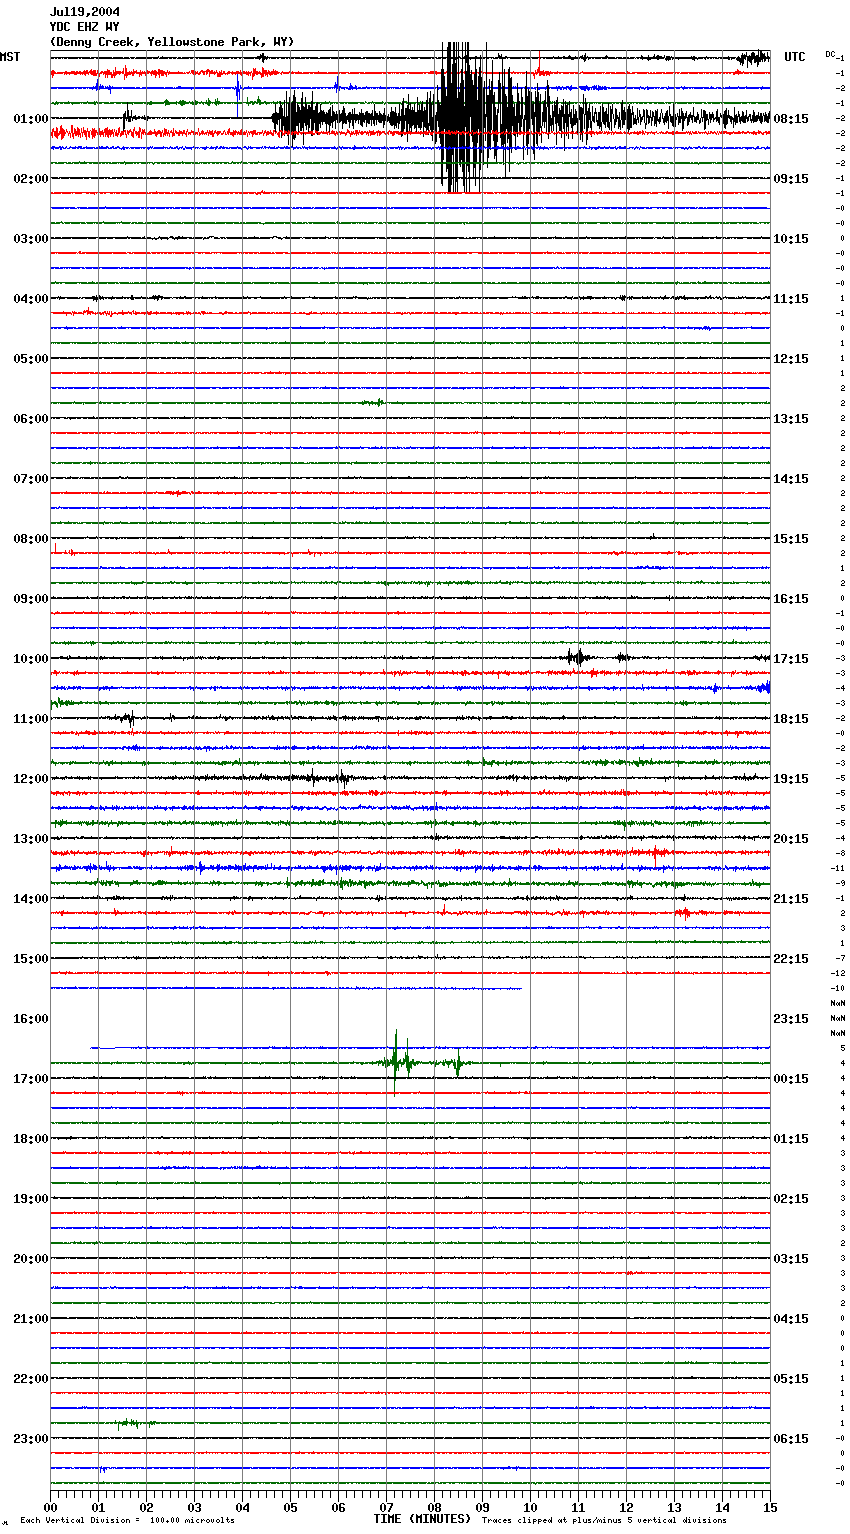Click the green seismic burst before 17:00
This screenshot has height=1534, width=850.
pyautogui.click(x=420, y=1062)
